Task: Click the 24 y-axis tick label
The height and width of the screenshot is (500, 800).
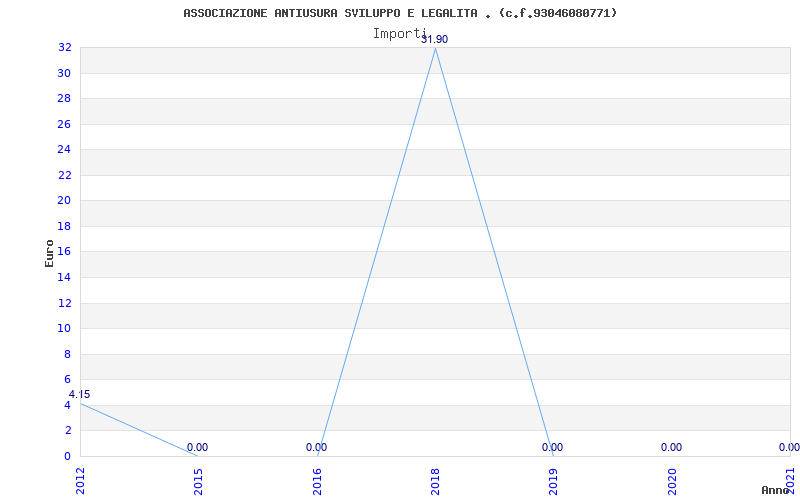Action: click(64, 149)
